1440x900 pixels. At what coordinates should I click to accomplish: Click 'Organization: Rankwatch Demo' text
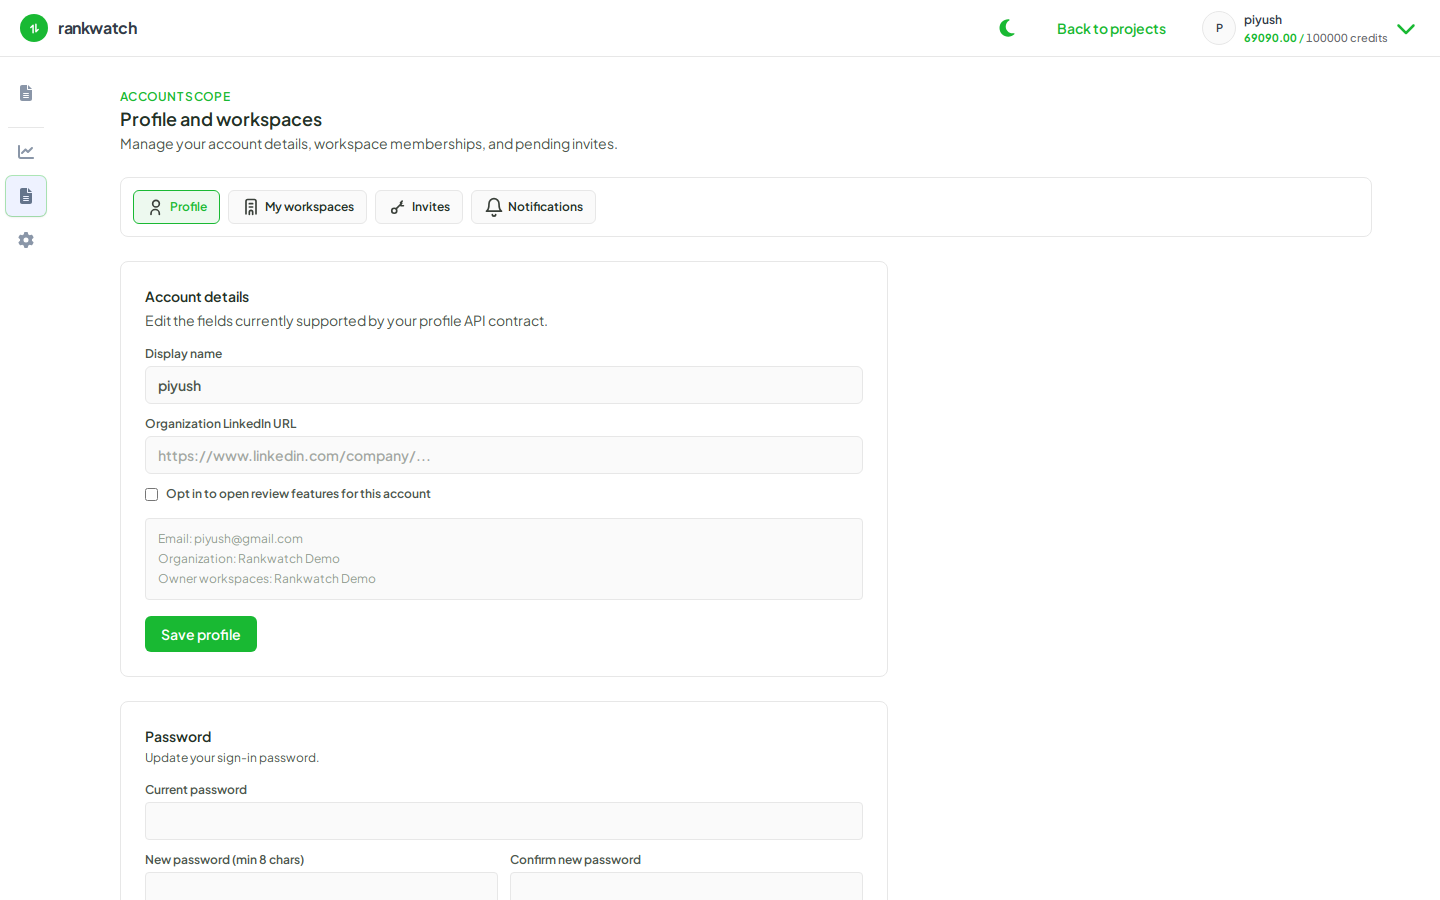click(x=249, y=559)
